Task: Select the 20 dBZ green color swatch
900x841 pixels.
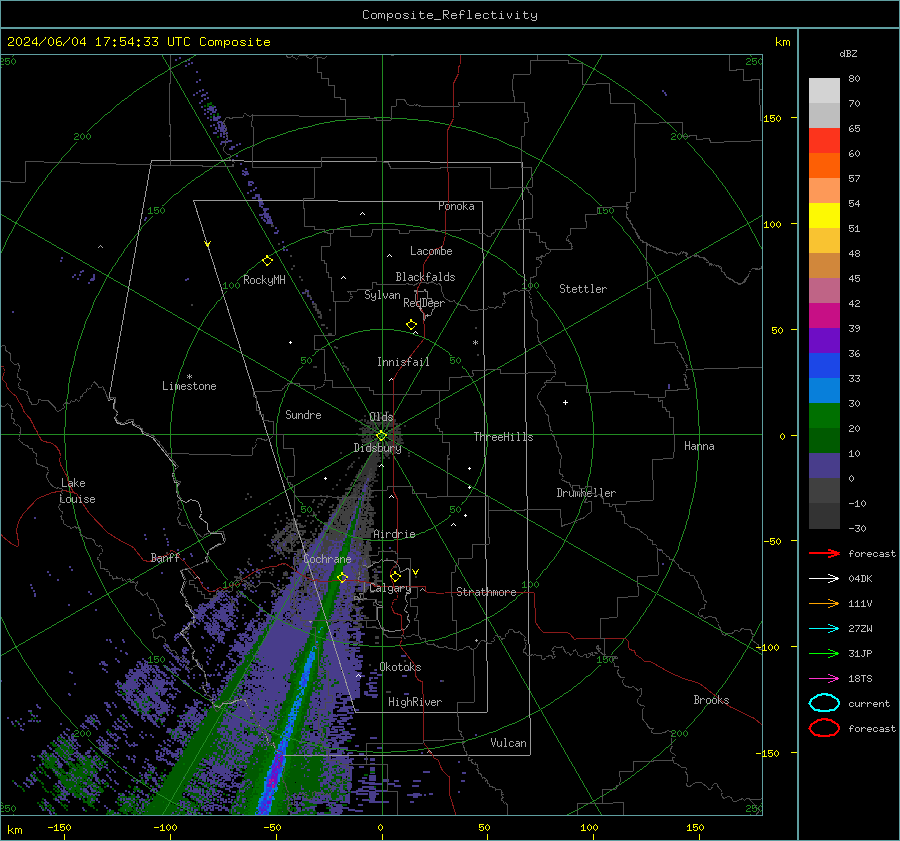Action: click(x=824, y=416)
